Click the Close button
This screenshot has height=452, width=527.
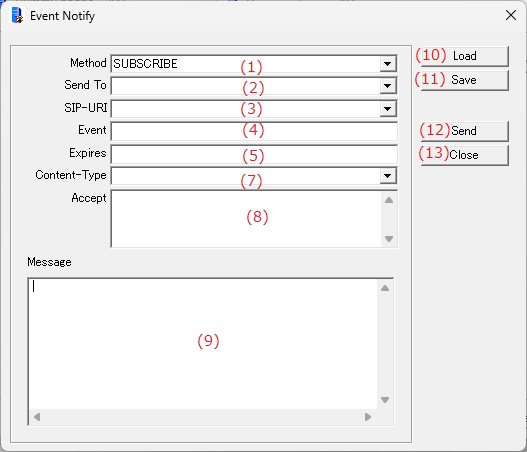click(x=464, y=155)
